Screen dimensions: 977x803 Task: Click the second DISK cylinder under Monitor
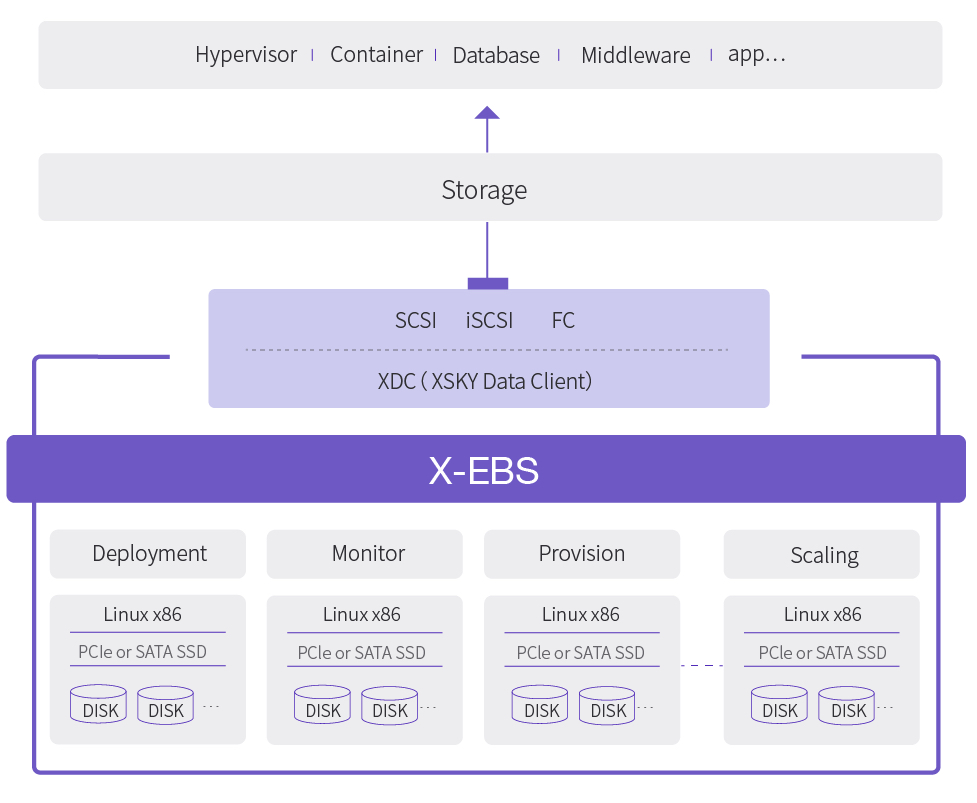click(389, 705)
